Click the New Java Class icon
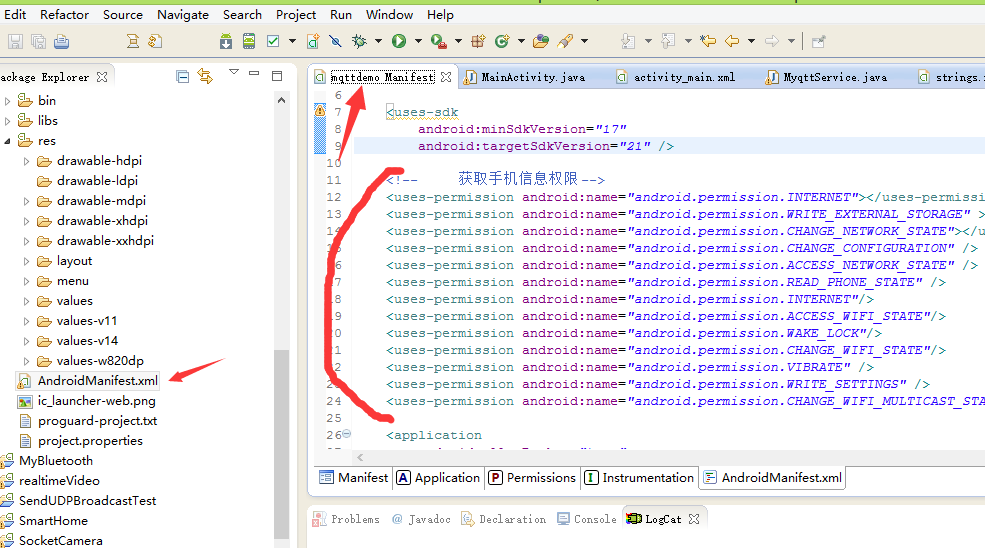The image size is (985, 548). coord(501,41)
